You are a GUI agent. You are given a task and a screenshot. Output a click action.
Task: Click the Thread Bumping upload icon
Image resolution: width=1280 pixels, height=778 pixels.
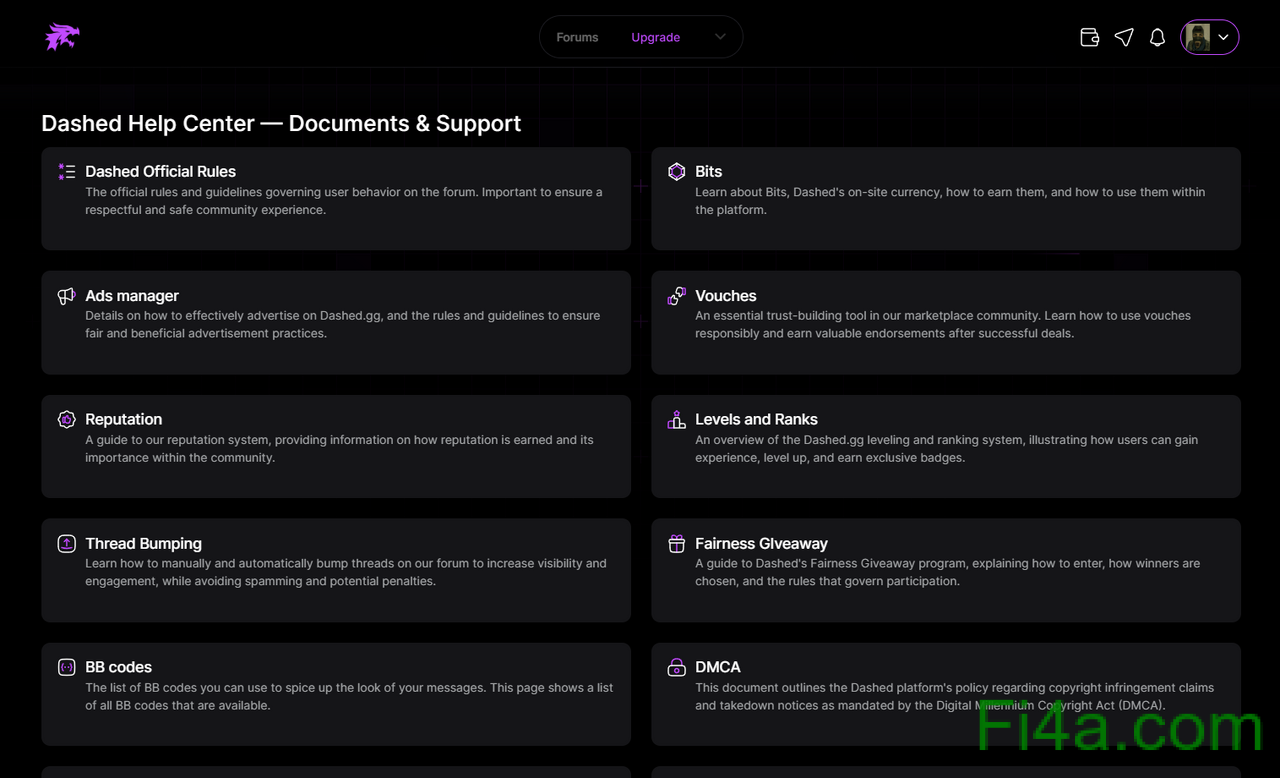(67, 544)
